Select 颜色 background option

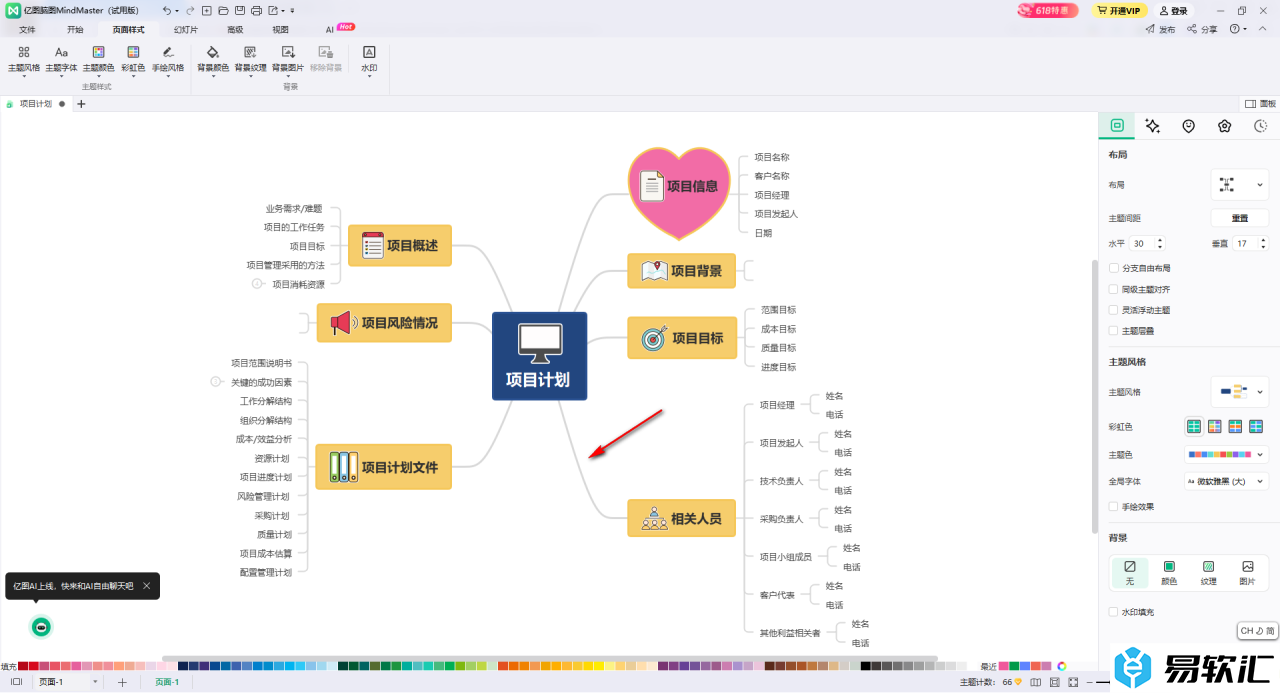click(1169, 572)
